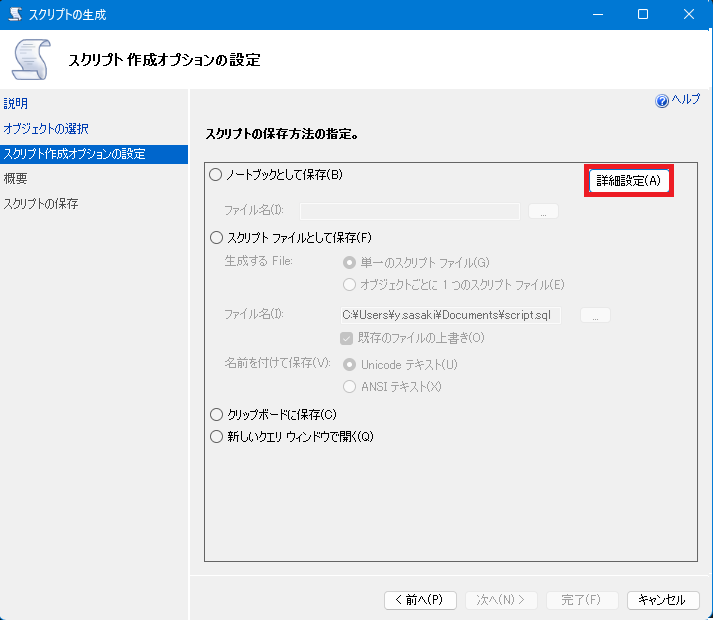Viewport: 713px width, 620px height.
Task: Browse for notebook file name button
Action: click(x=543, y=211)
